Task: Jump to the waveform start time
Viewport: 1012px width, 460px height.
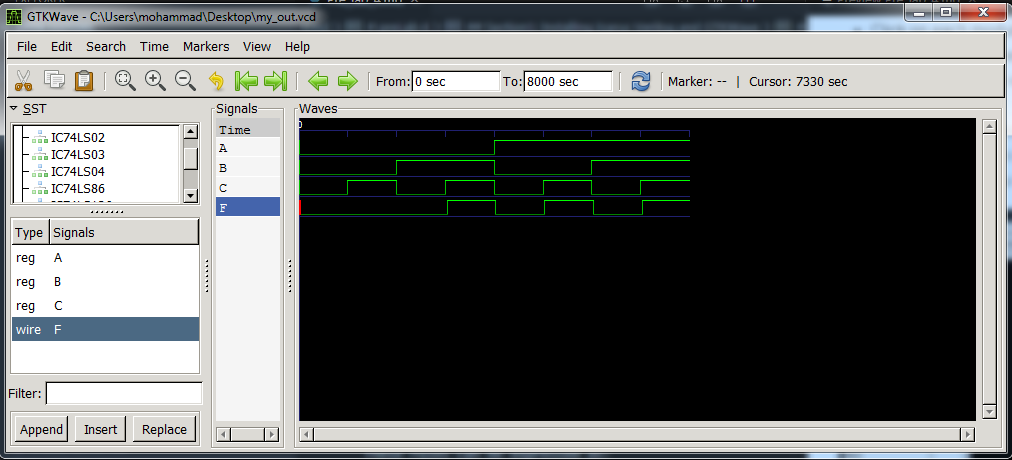Action: coord(246,81)
